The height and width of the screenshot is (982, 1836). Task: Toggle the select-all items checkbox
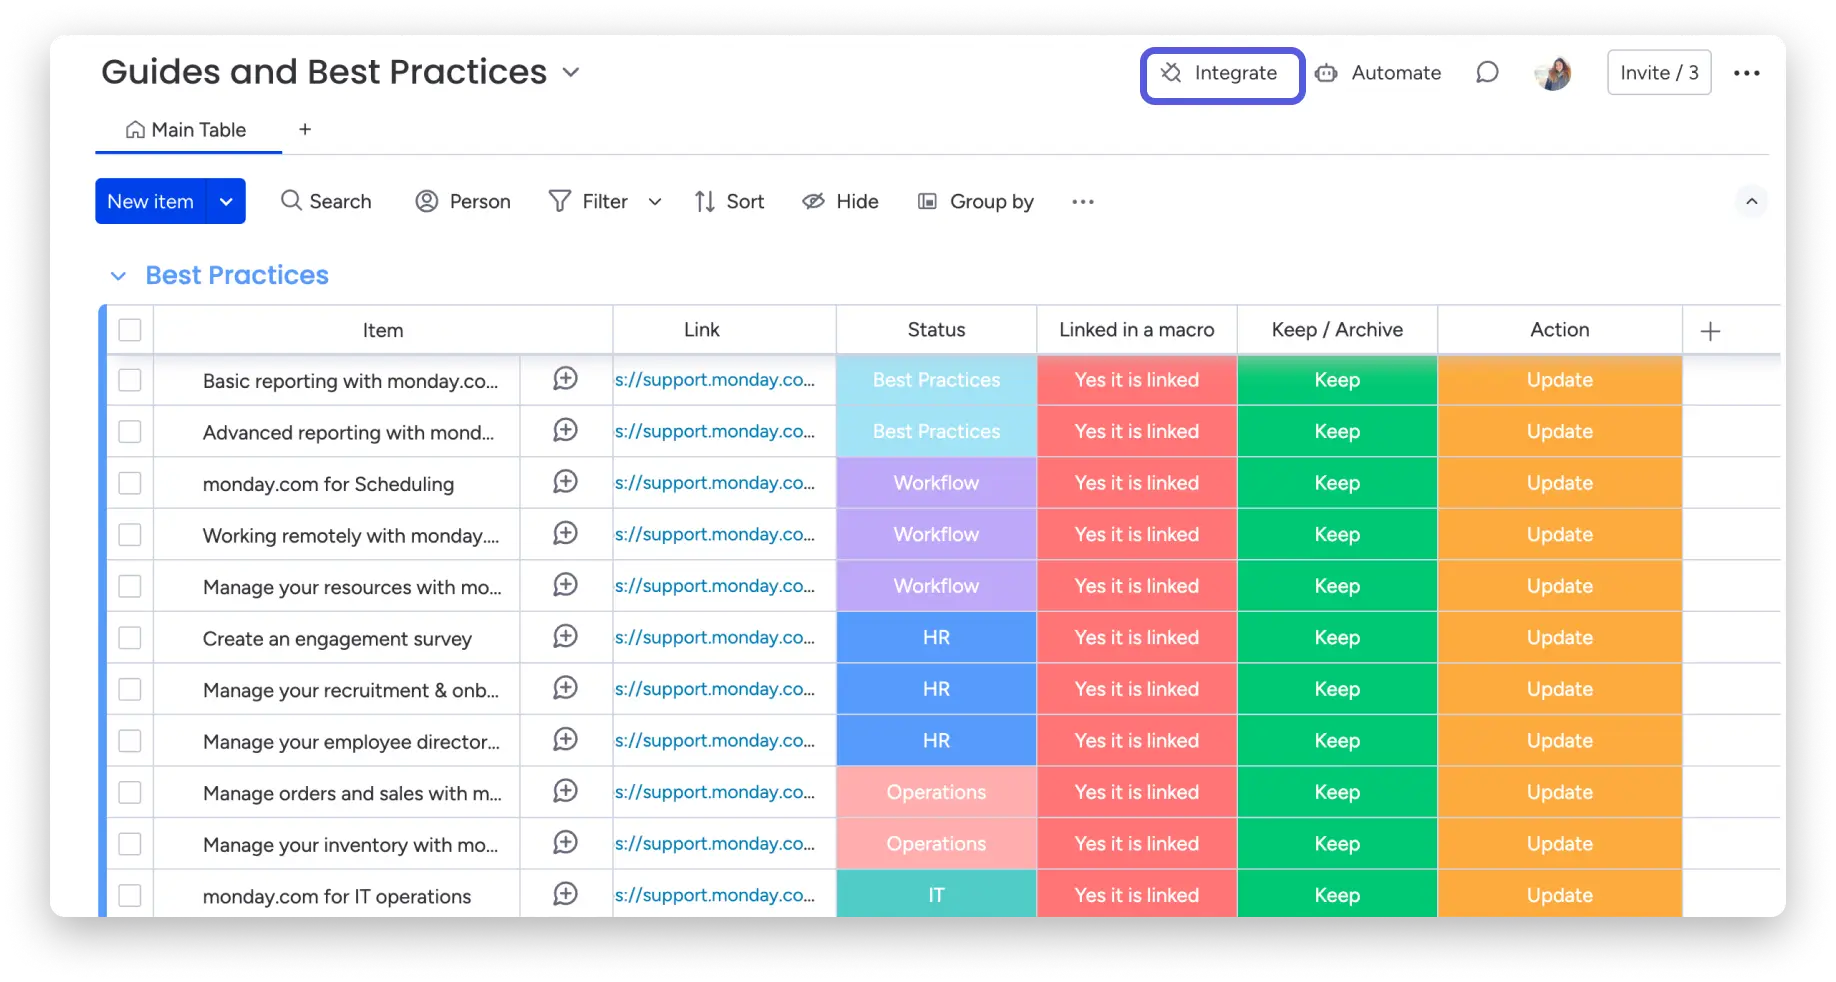click(x=130, y=330)
